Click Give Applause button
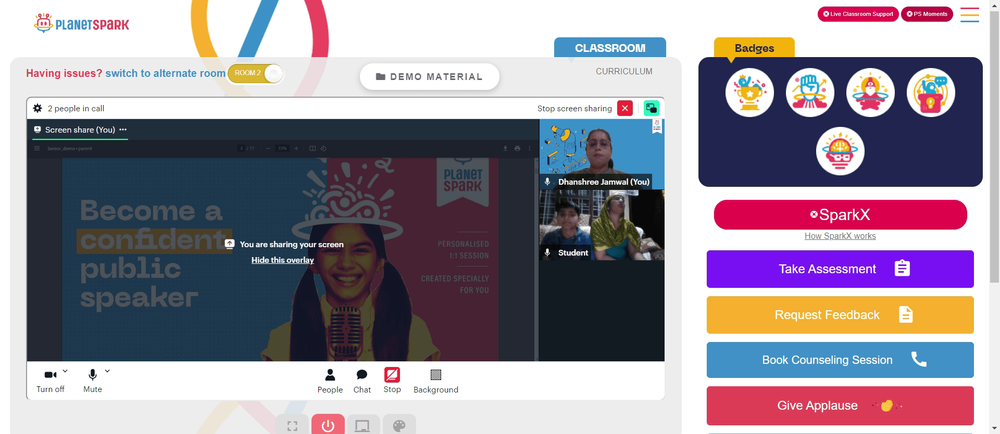Screen dimensions: 1000x434 pos(840,405)
